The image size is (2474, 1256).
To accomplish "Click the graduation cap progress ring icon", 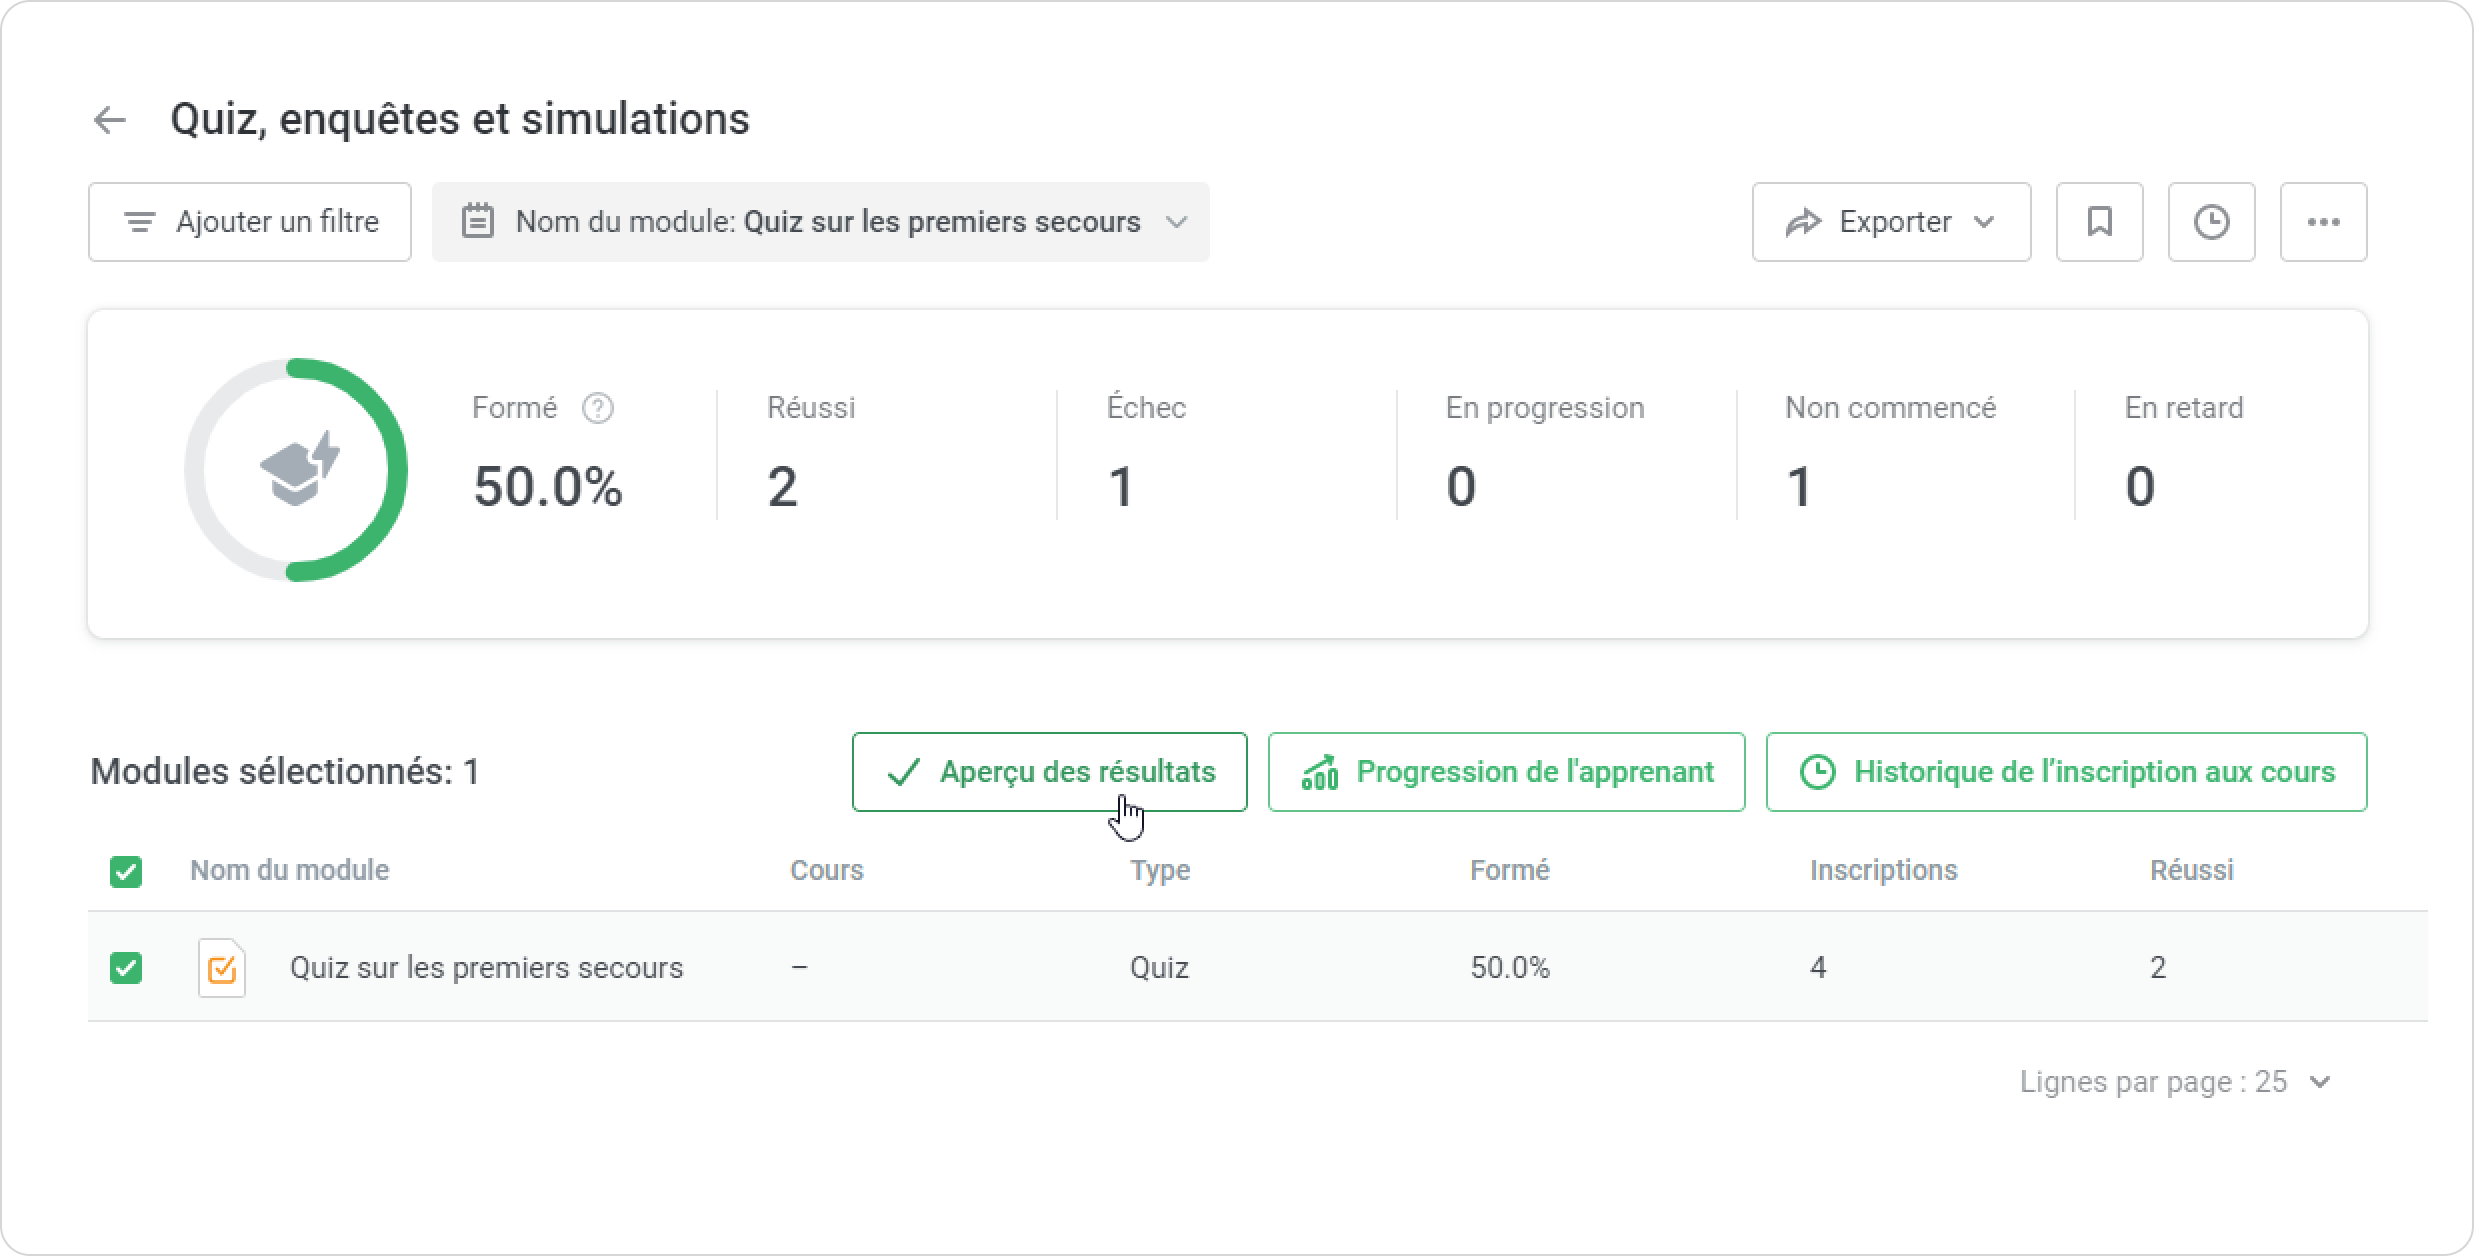I will click(x=298, y=469).
